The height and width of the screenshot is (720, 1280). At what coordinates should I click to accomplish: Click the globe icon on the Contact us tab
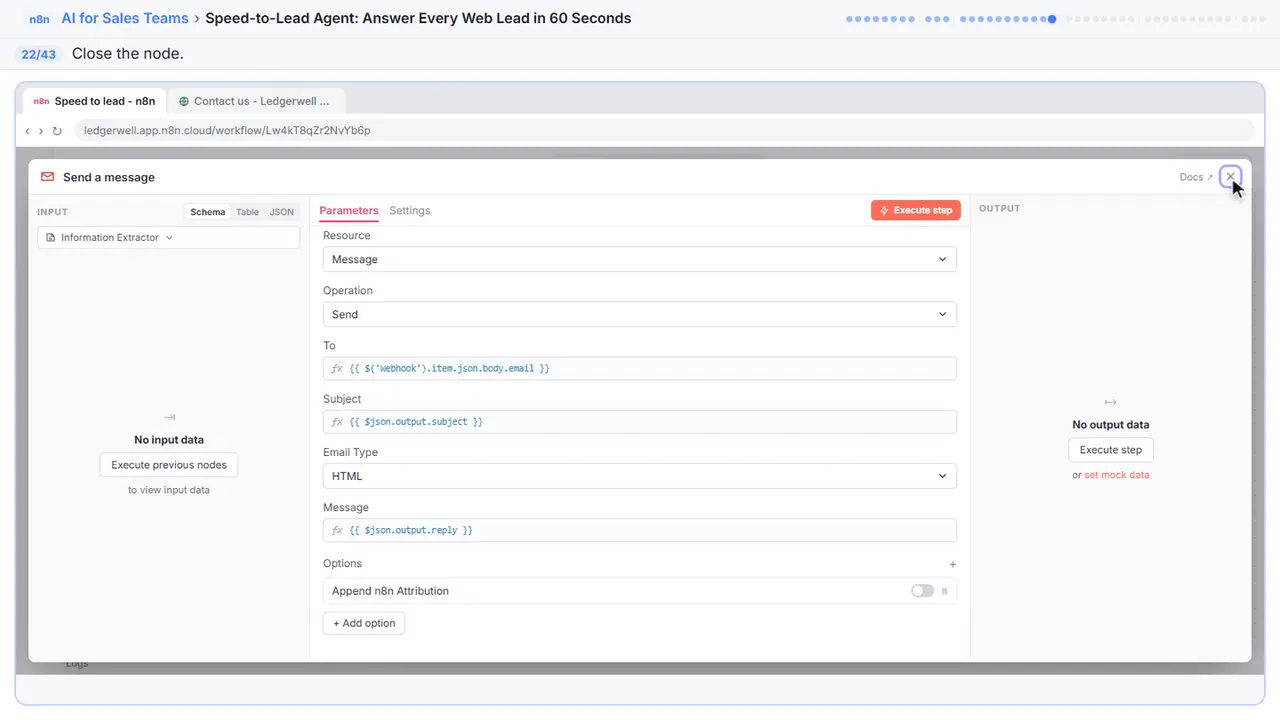[x=184, y=101]
